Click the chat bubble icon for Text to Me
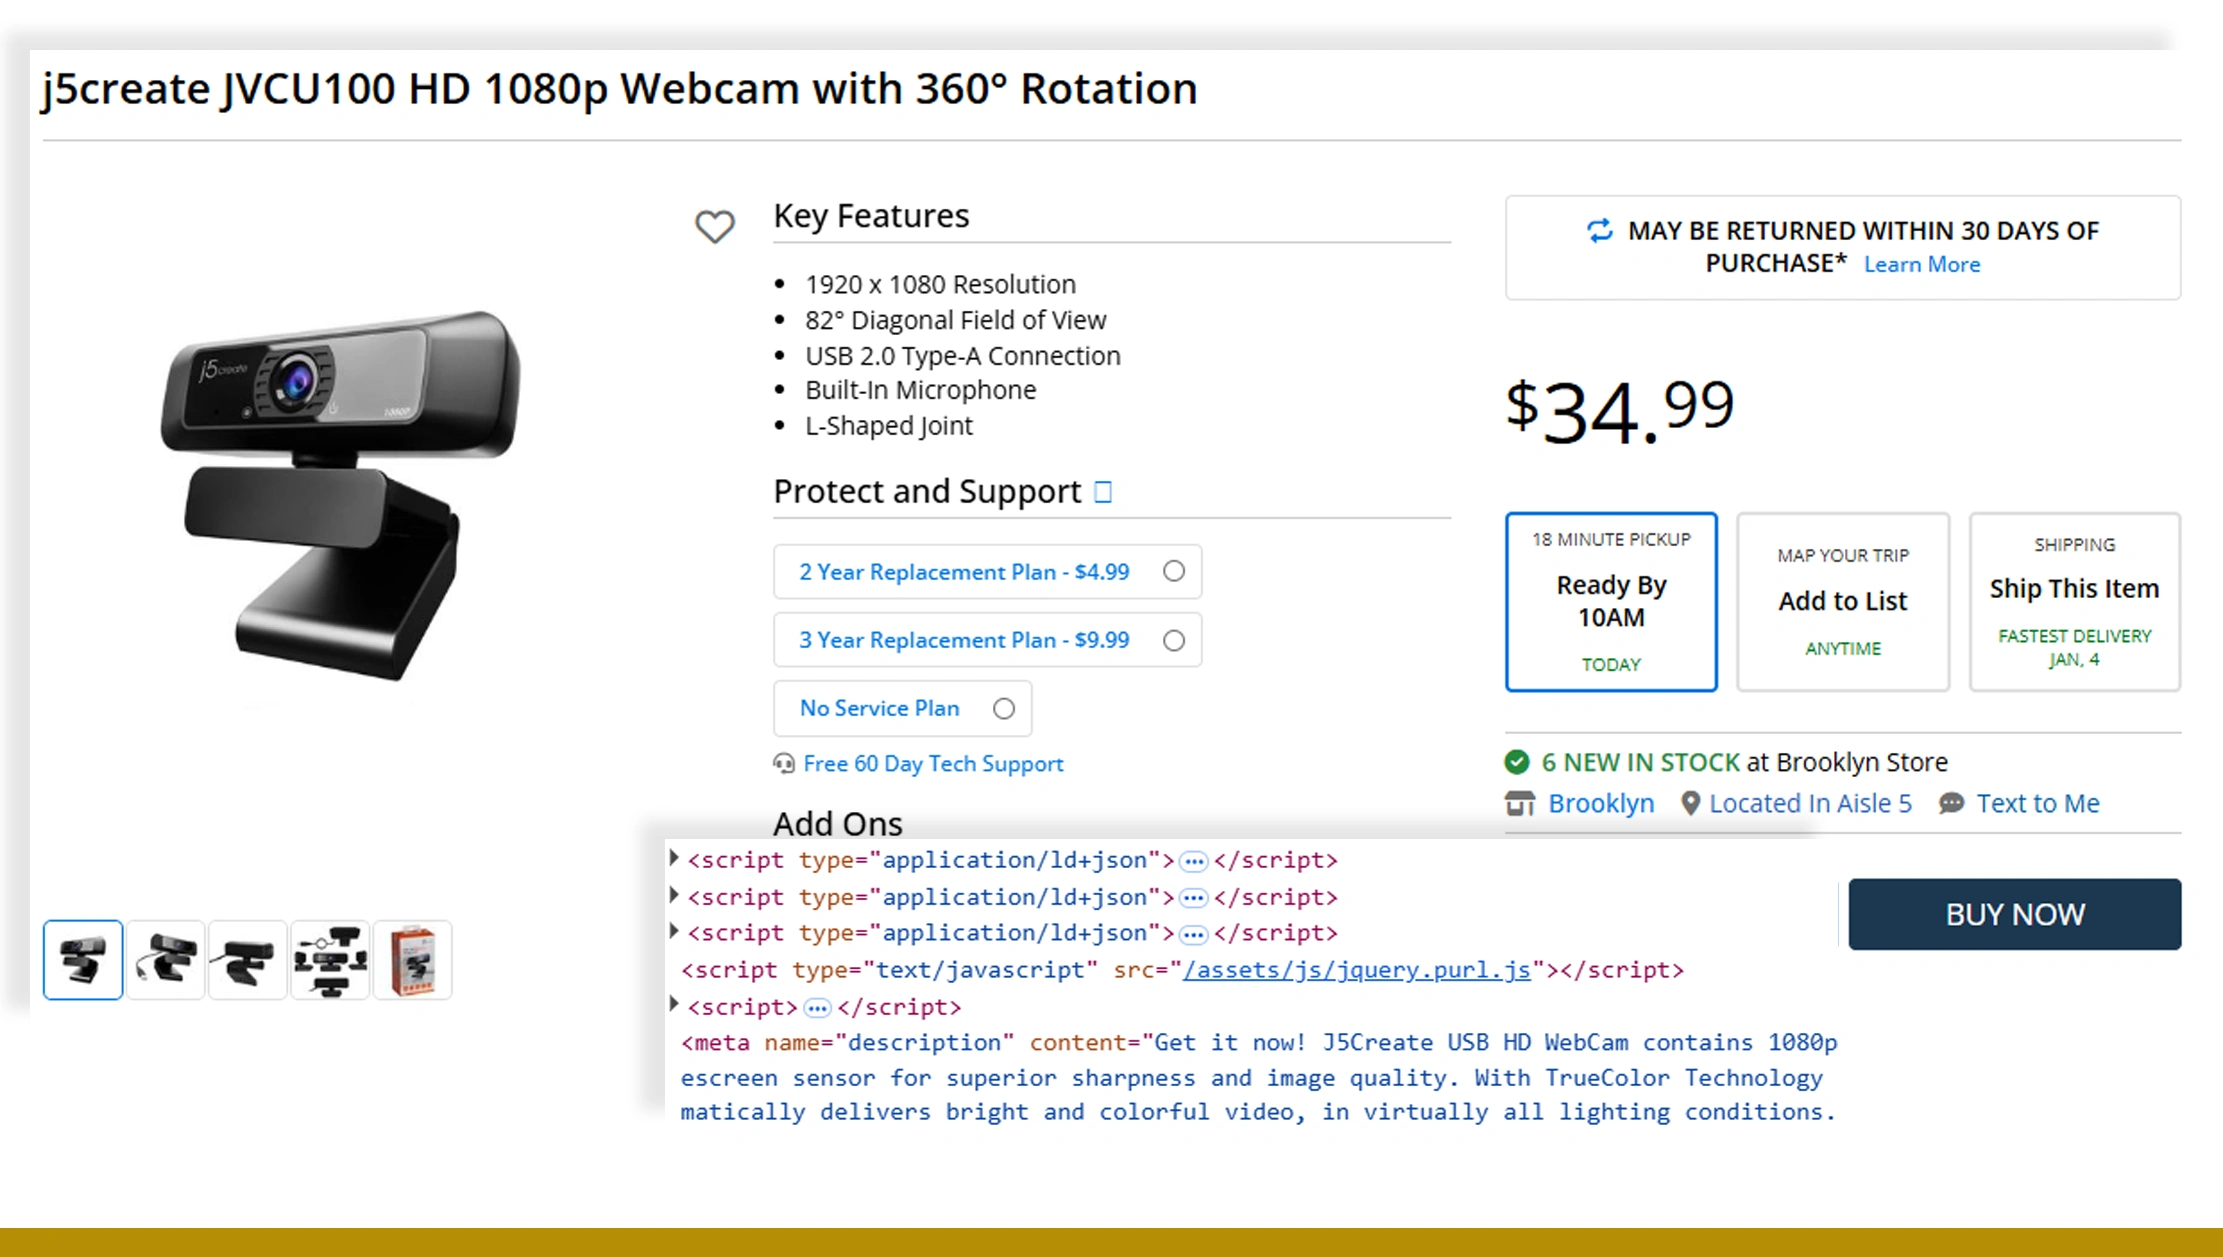 click(1949, 803)
